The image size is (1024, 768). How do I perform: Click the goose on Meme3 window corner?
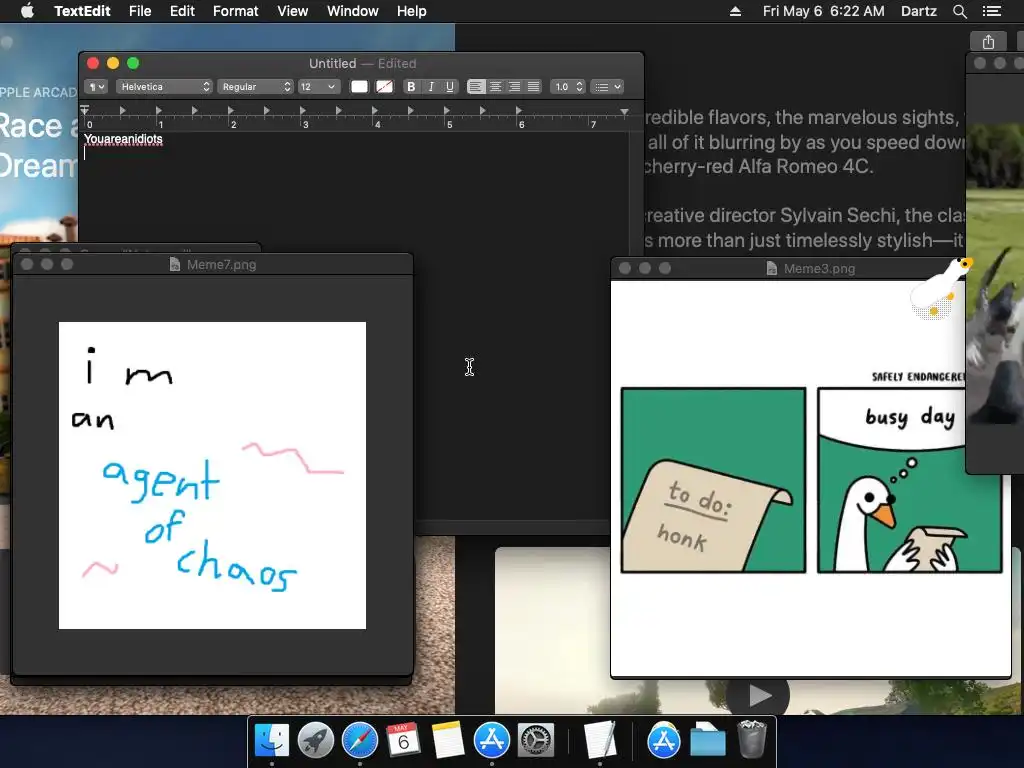tap(940, 287)
